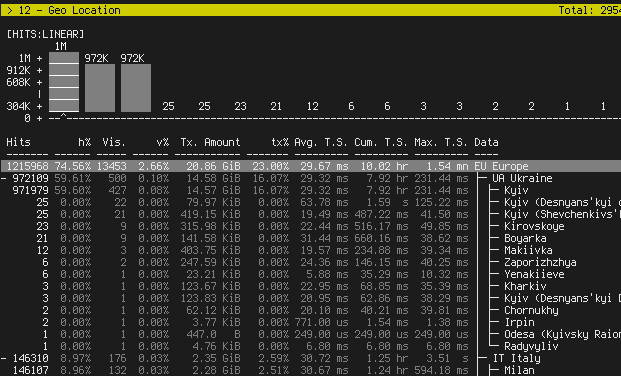Select the IT Italy tree entry

[516, 359]
